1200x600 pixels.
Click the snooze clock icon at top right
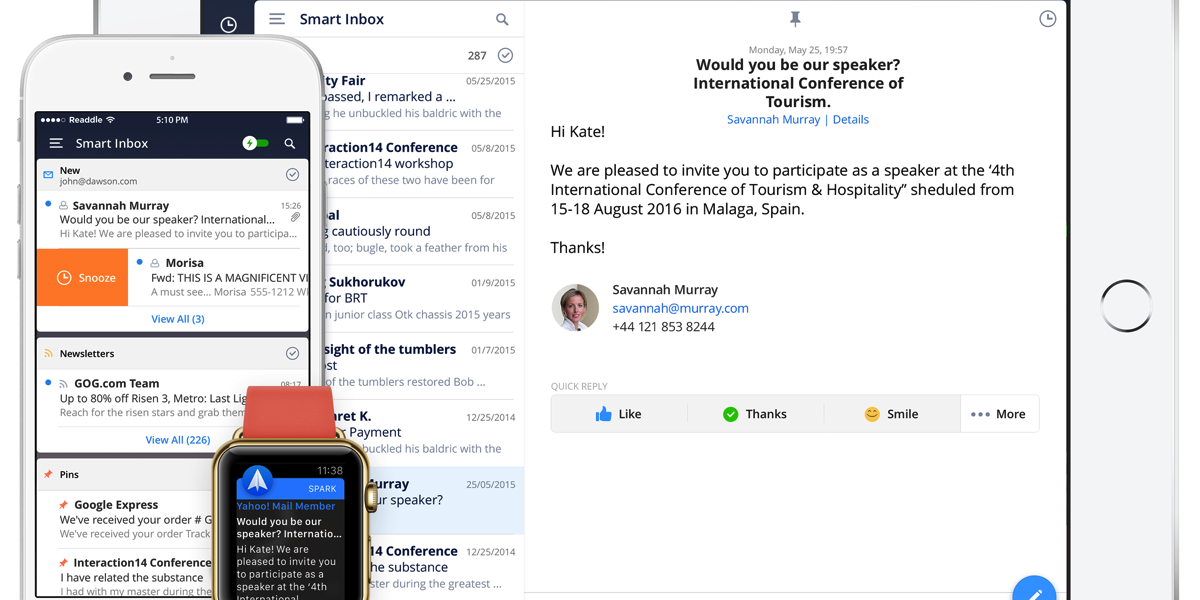point(1047,19)
